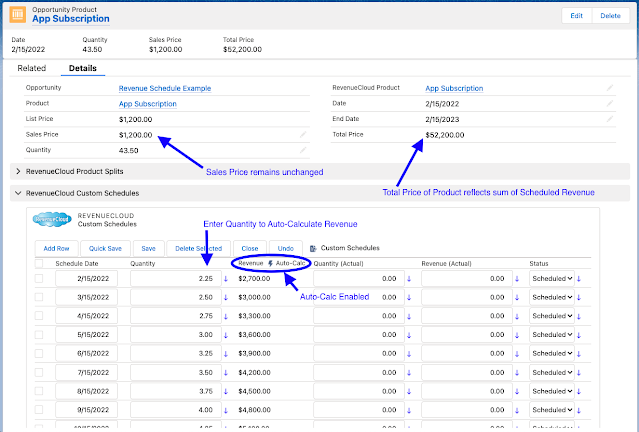
Task: Copy down Status arrow in 6/15/2022 row
Action: (579, 354)
